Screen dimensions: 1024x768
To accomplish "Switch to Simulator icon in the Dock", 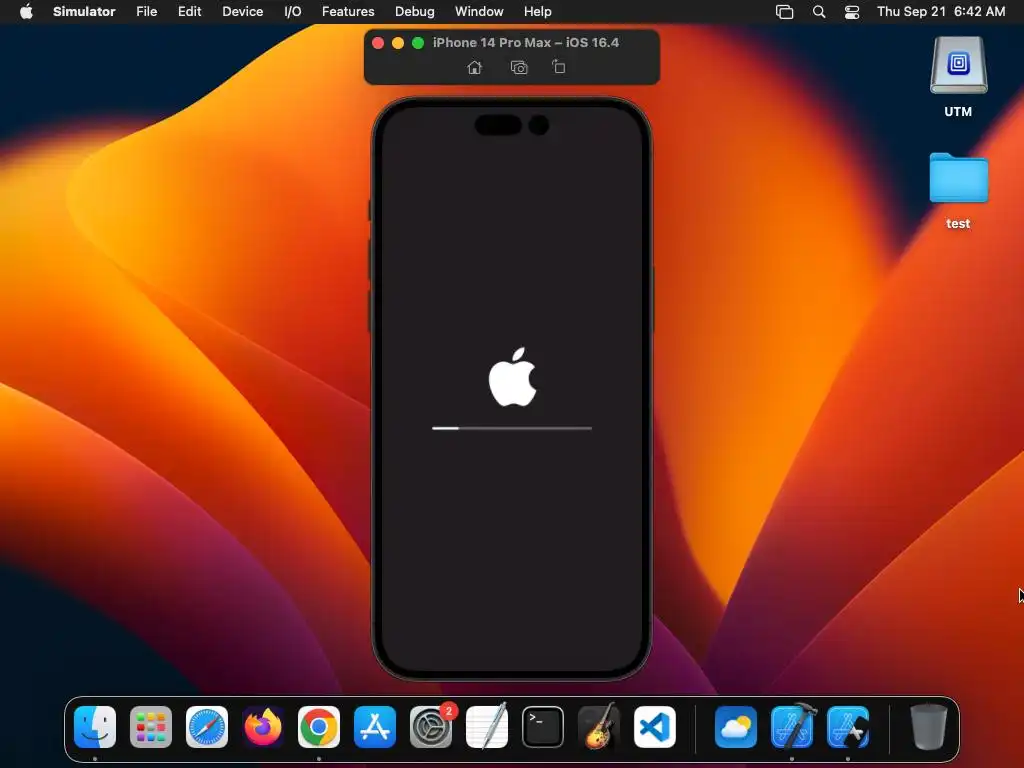I will 848,727.
